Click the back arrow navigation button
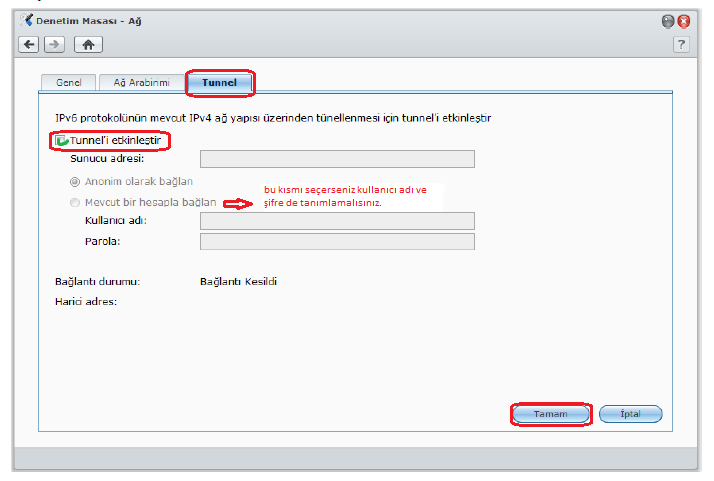The width and height of the screenshot is (714, 481). pos(29,44)
